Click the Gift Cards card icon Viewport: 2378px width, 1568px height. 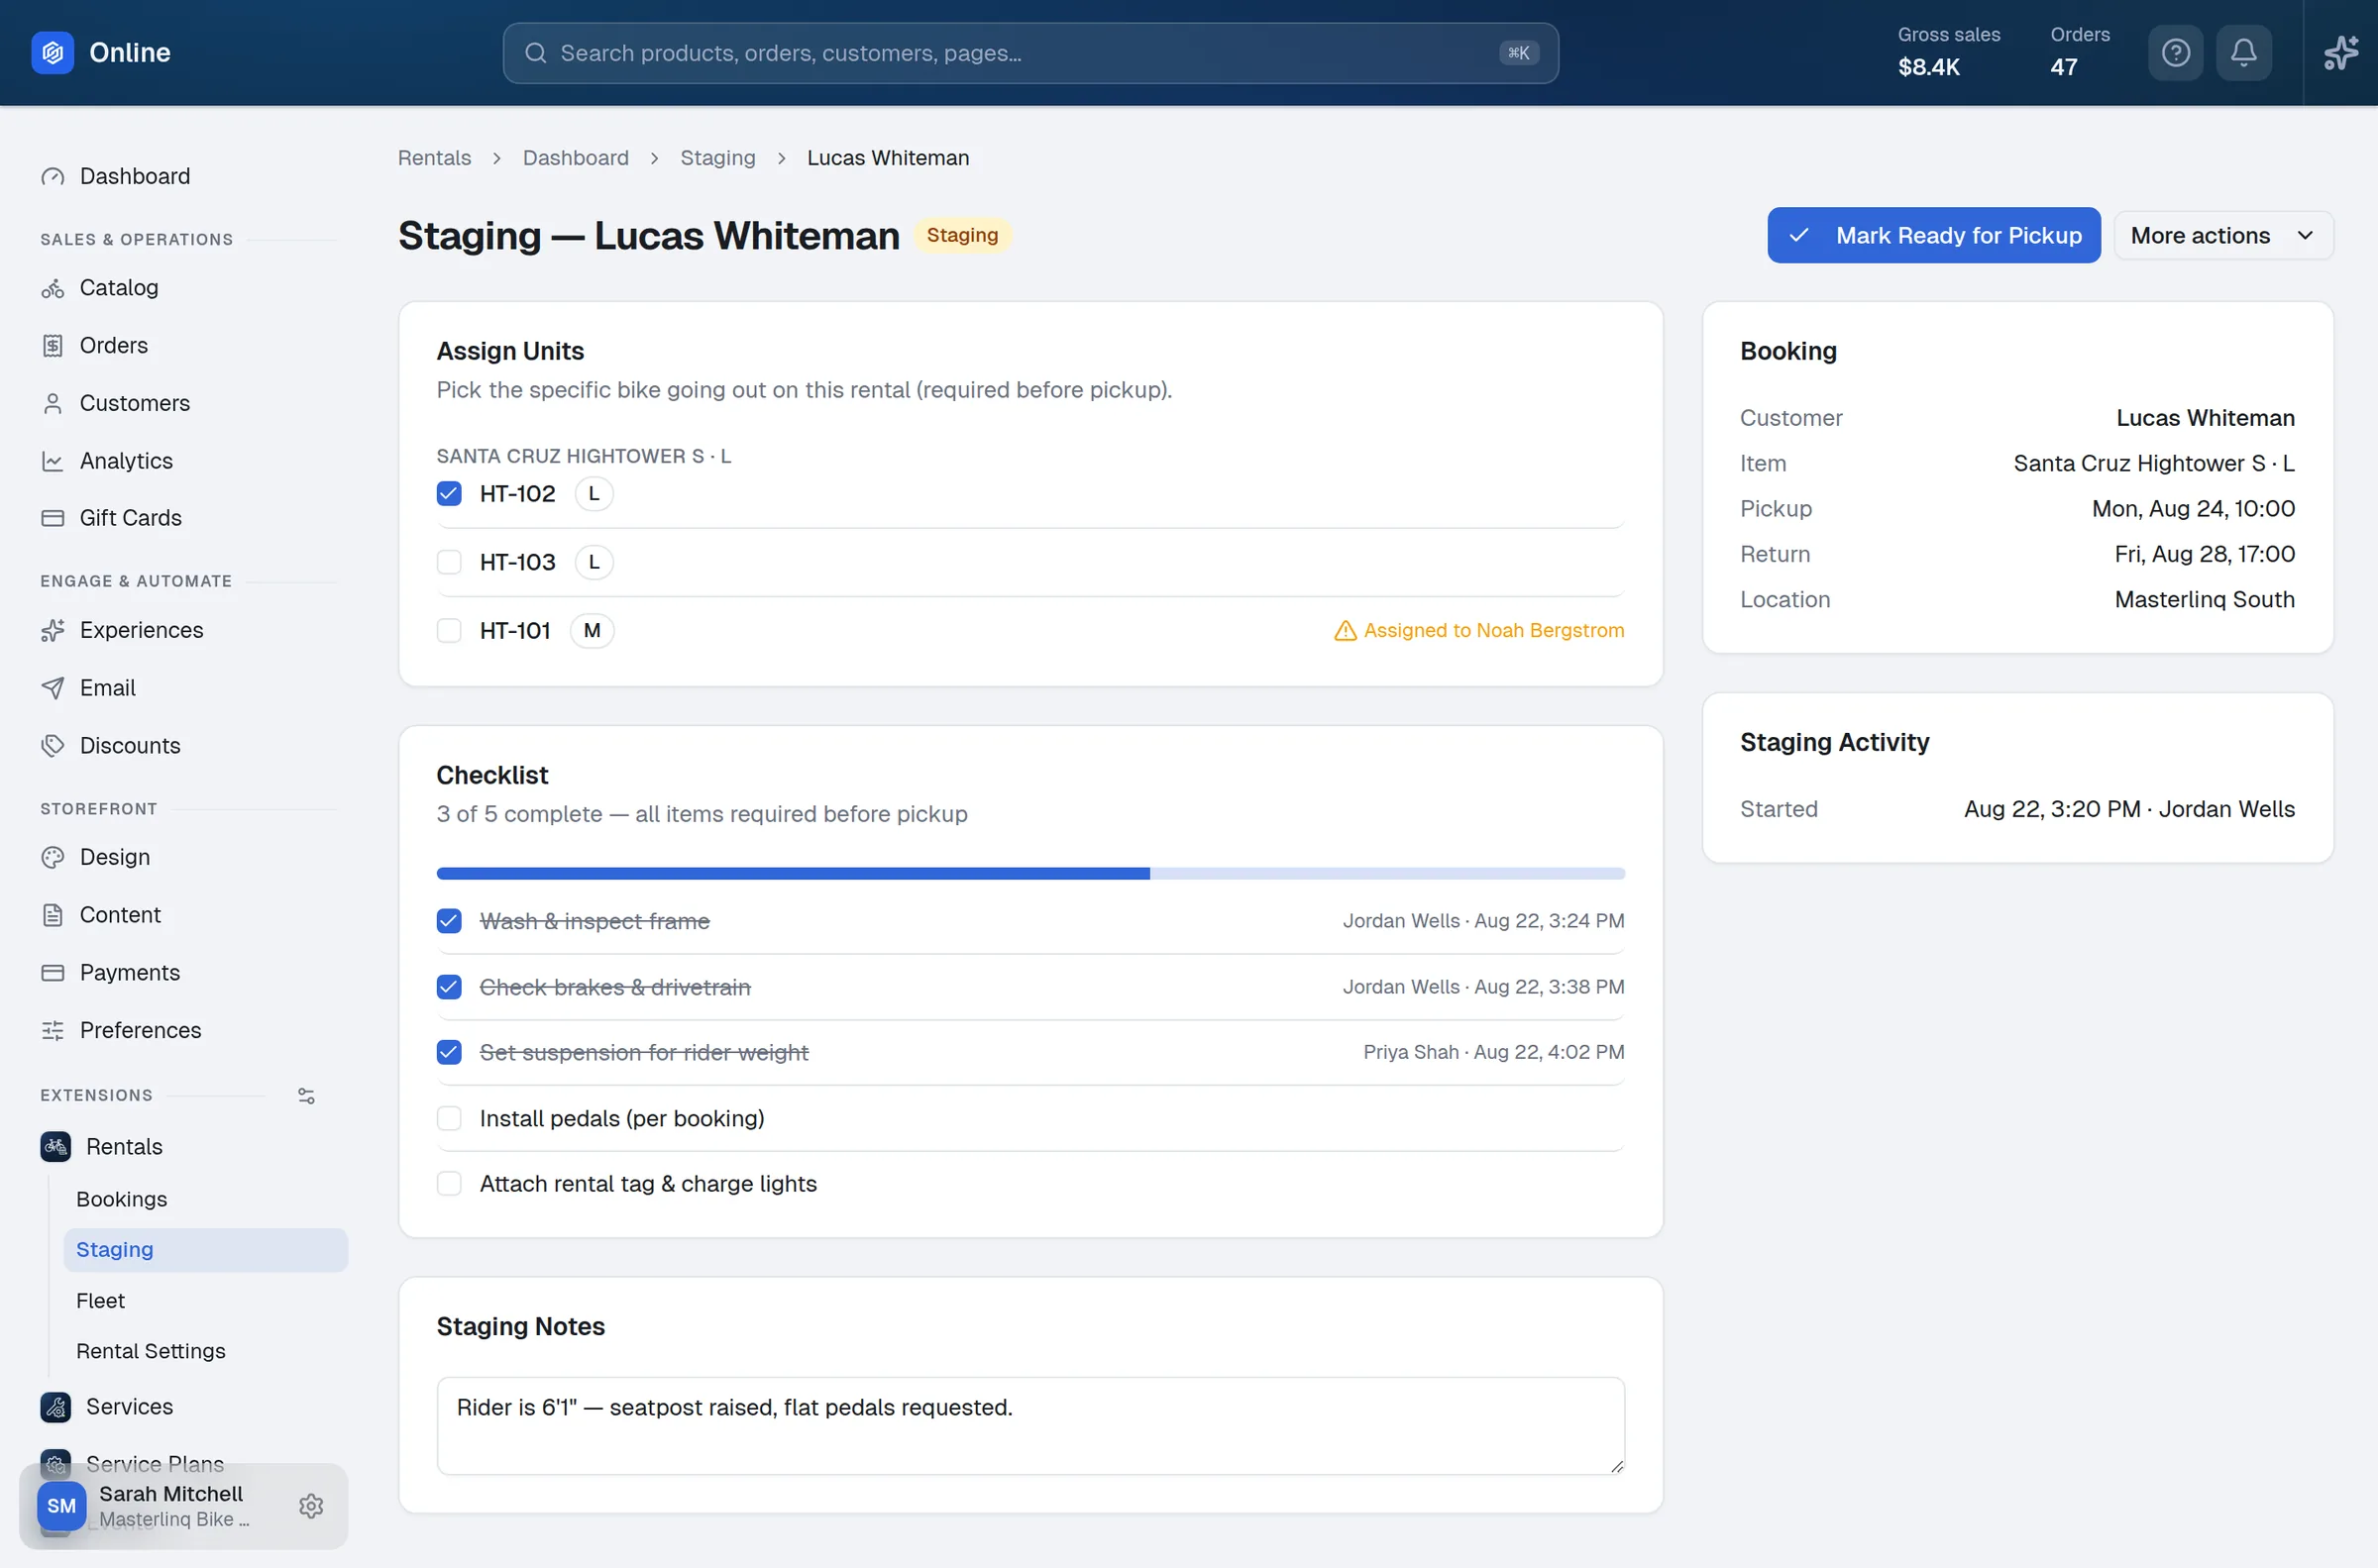52,518
